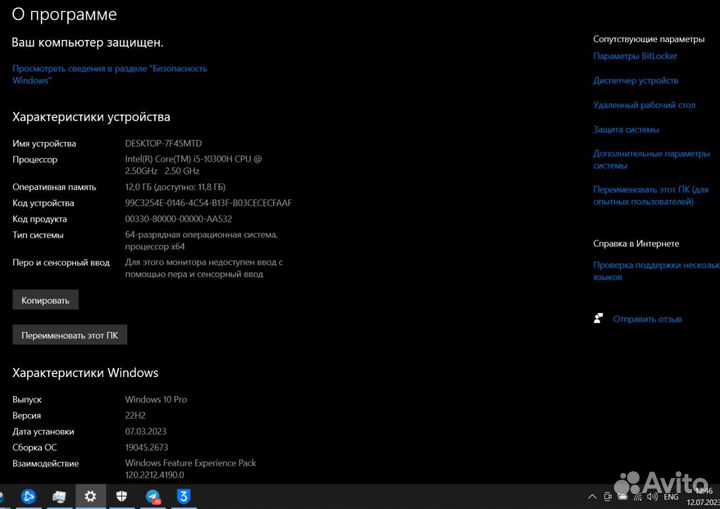Click the Тип системы label

point(38,235)
